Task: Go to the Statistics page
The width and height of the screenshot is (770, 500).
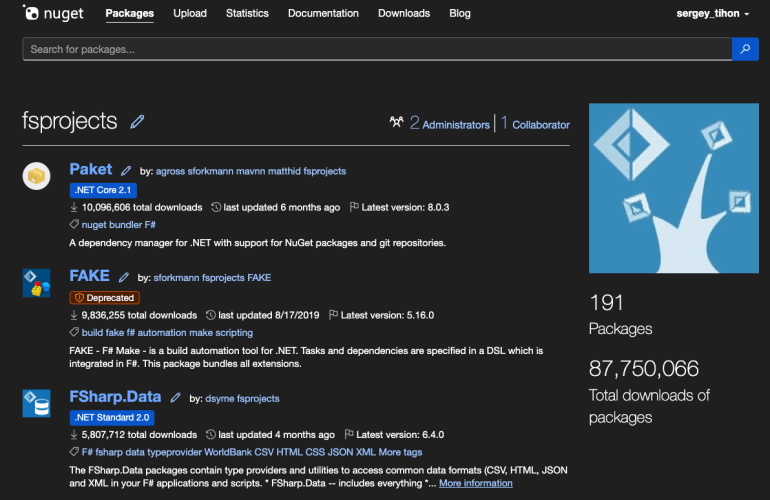Action: 247,14
